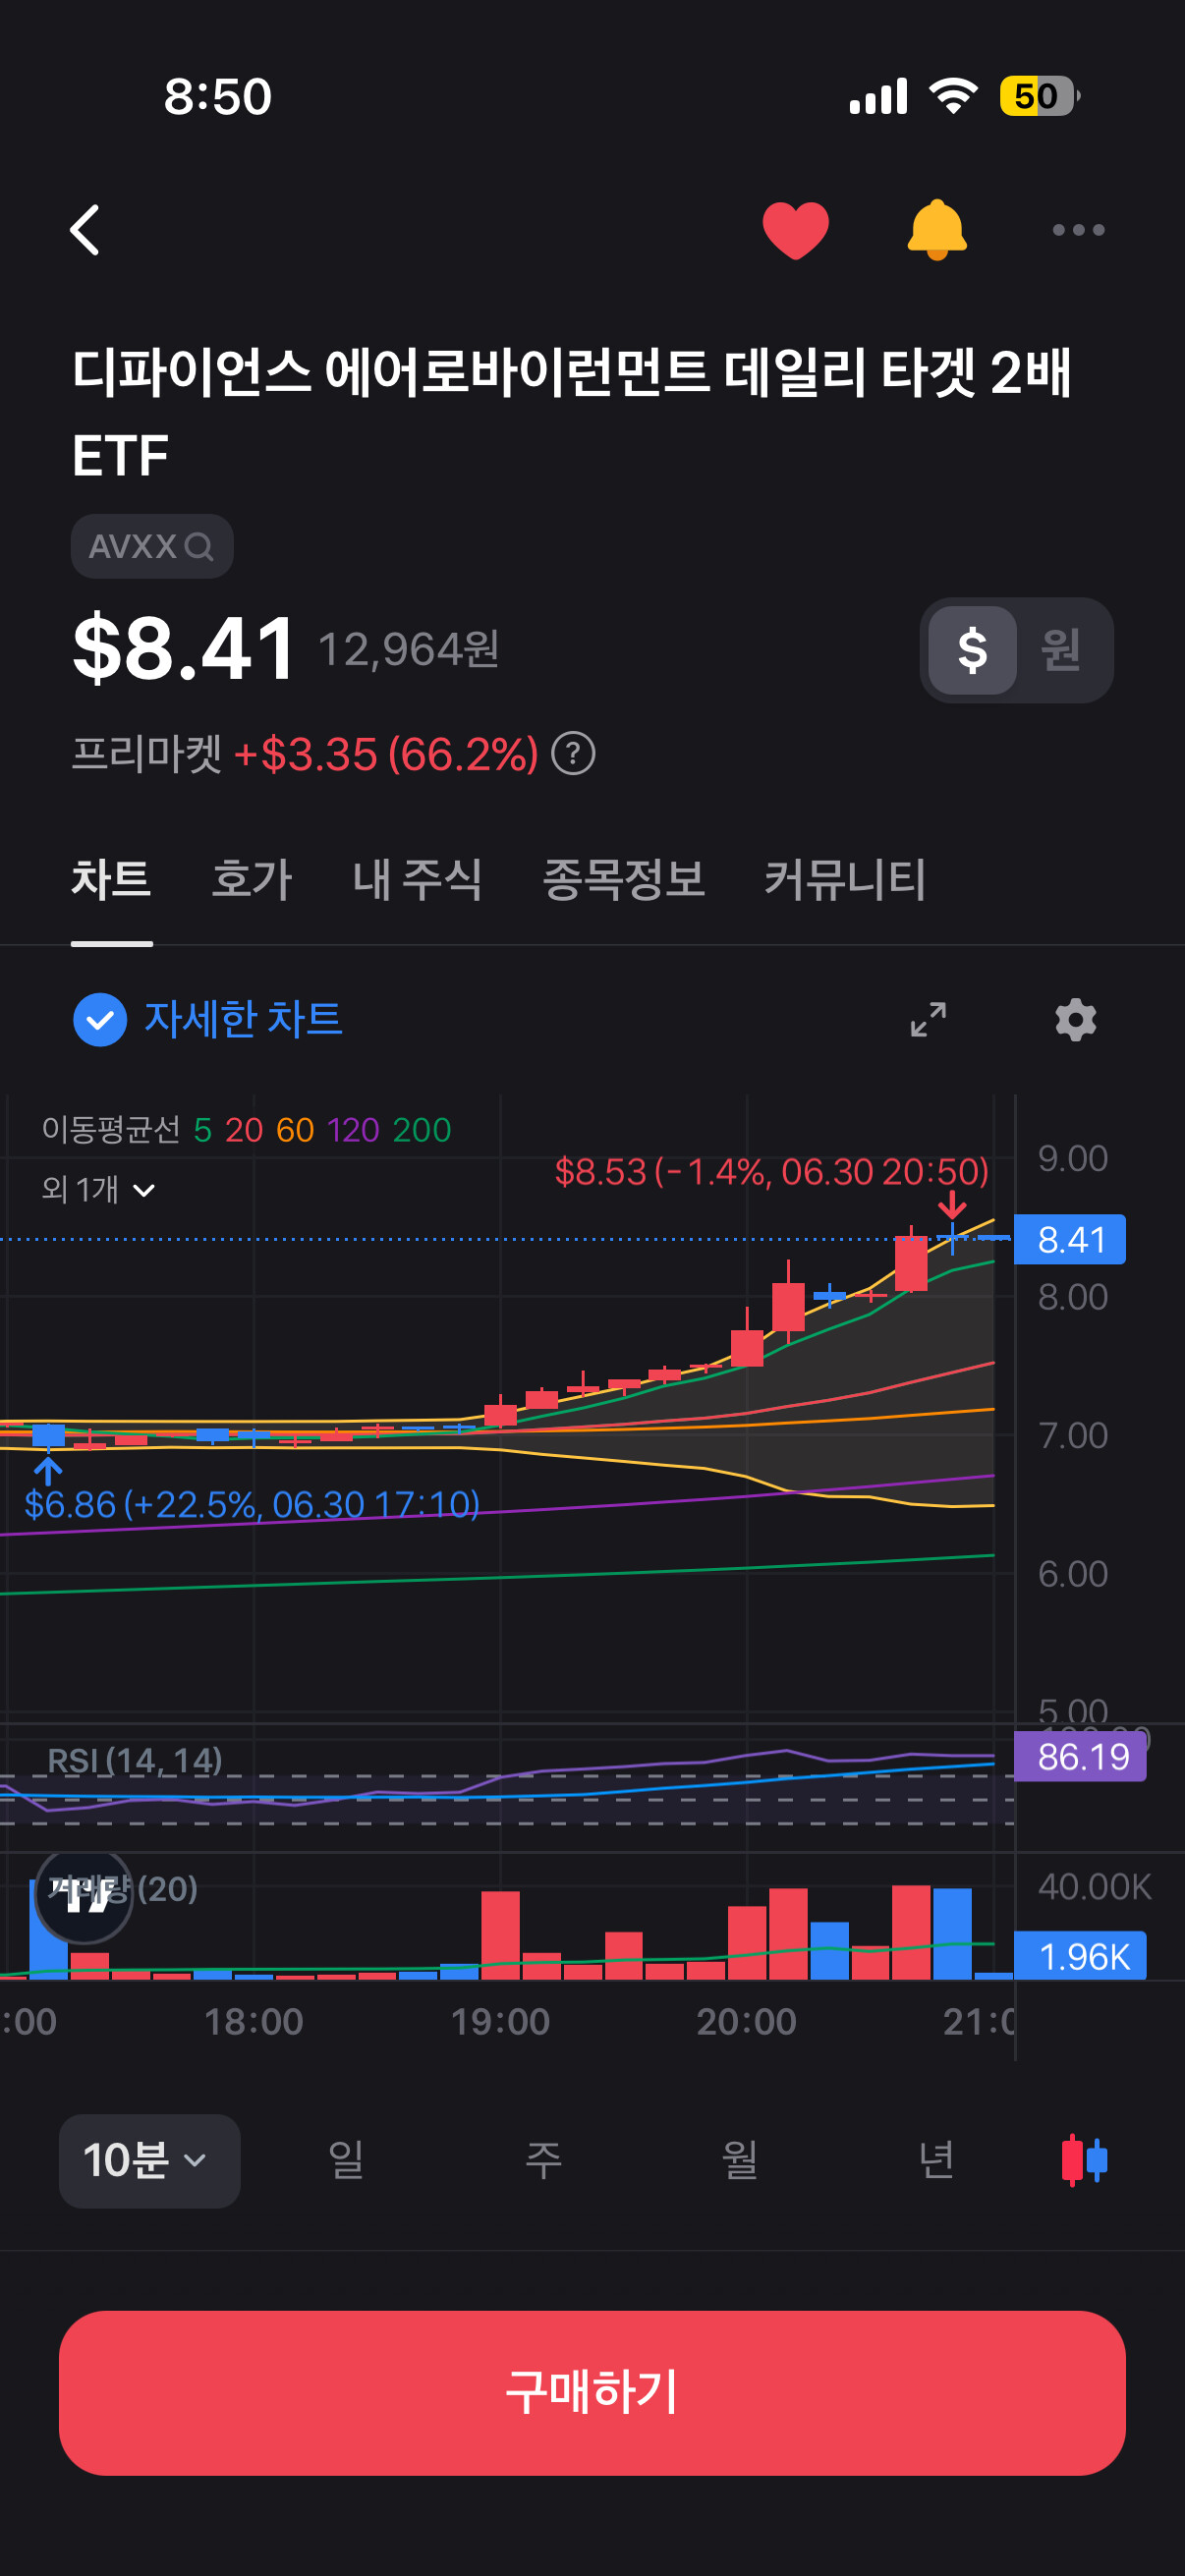1185x2576 pixels.
Task: Select the 종목정보 tab
Action: pyautogui.click(x=623, y=879)
